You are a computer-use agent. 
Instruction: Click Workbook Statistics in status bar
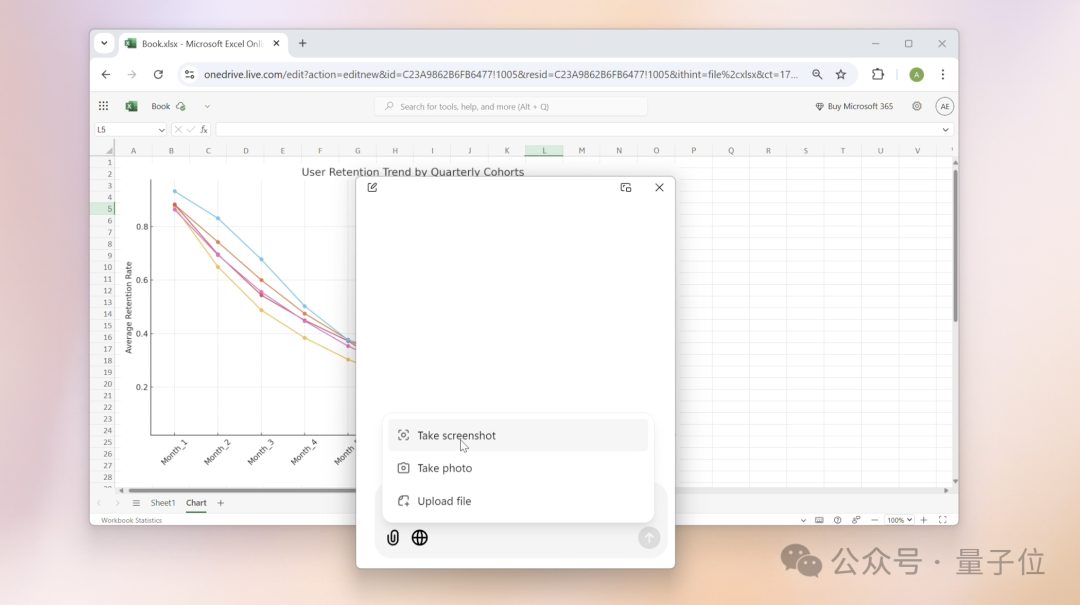pyautogui.click(x=132, y=520)
